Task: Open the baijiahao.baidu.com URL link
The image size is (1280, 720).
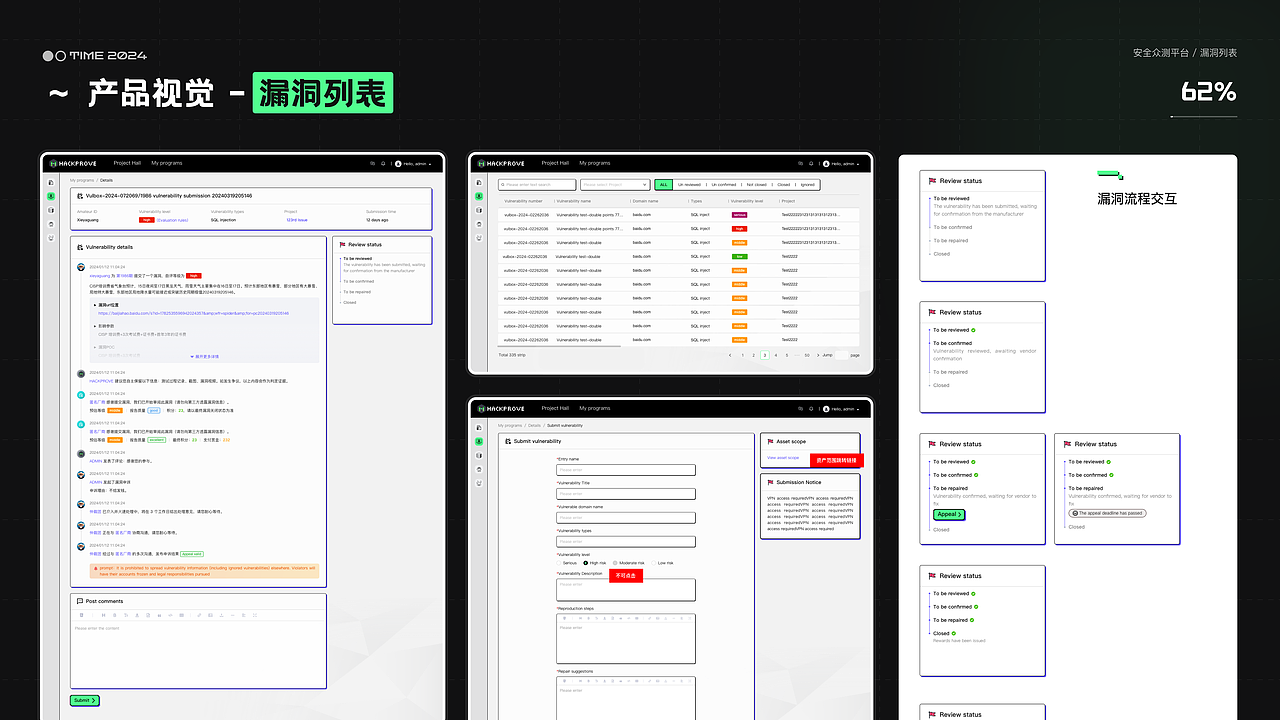Action: pos(193,313)
